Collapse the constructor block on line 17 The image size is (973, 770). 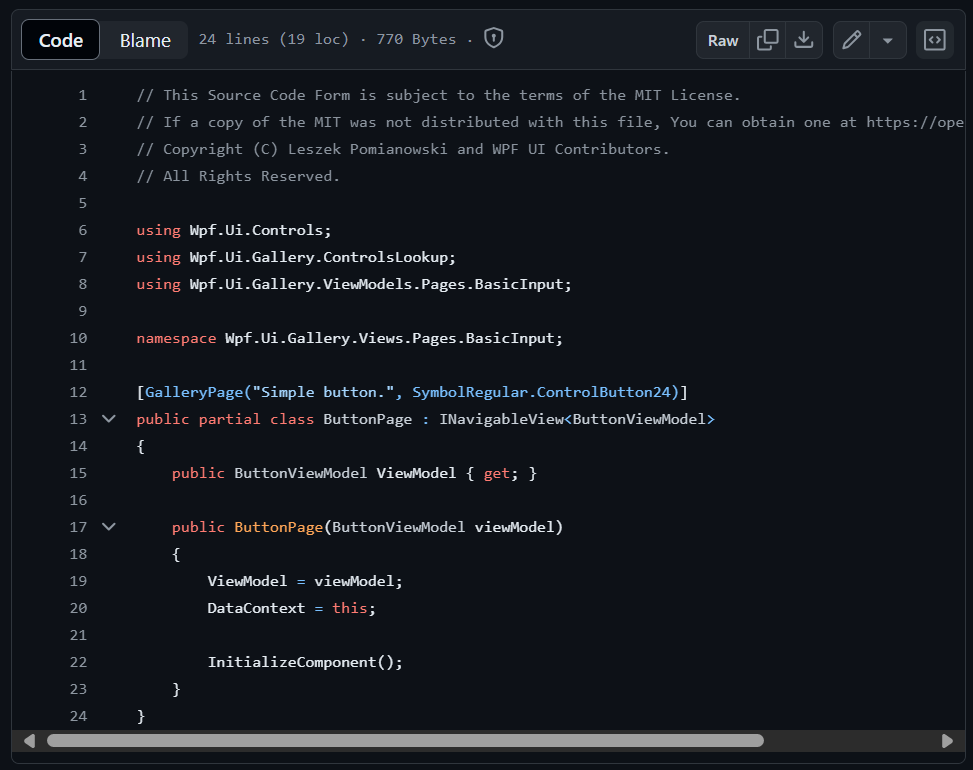click(109, 526)
